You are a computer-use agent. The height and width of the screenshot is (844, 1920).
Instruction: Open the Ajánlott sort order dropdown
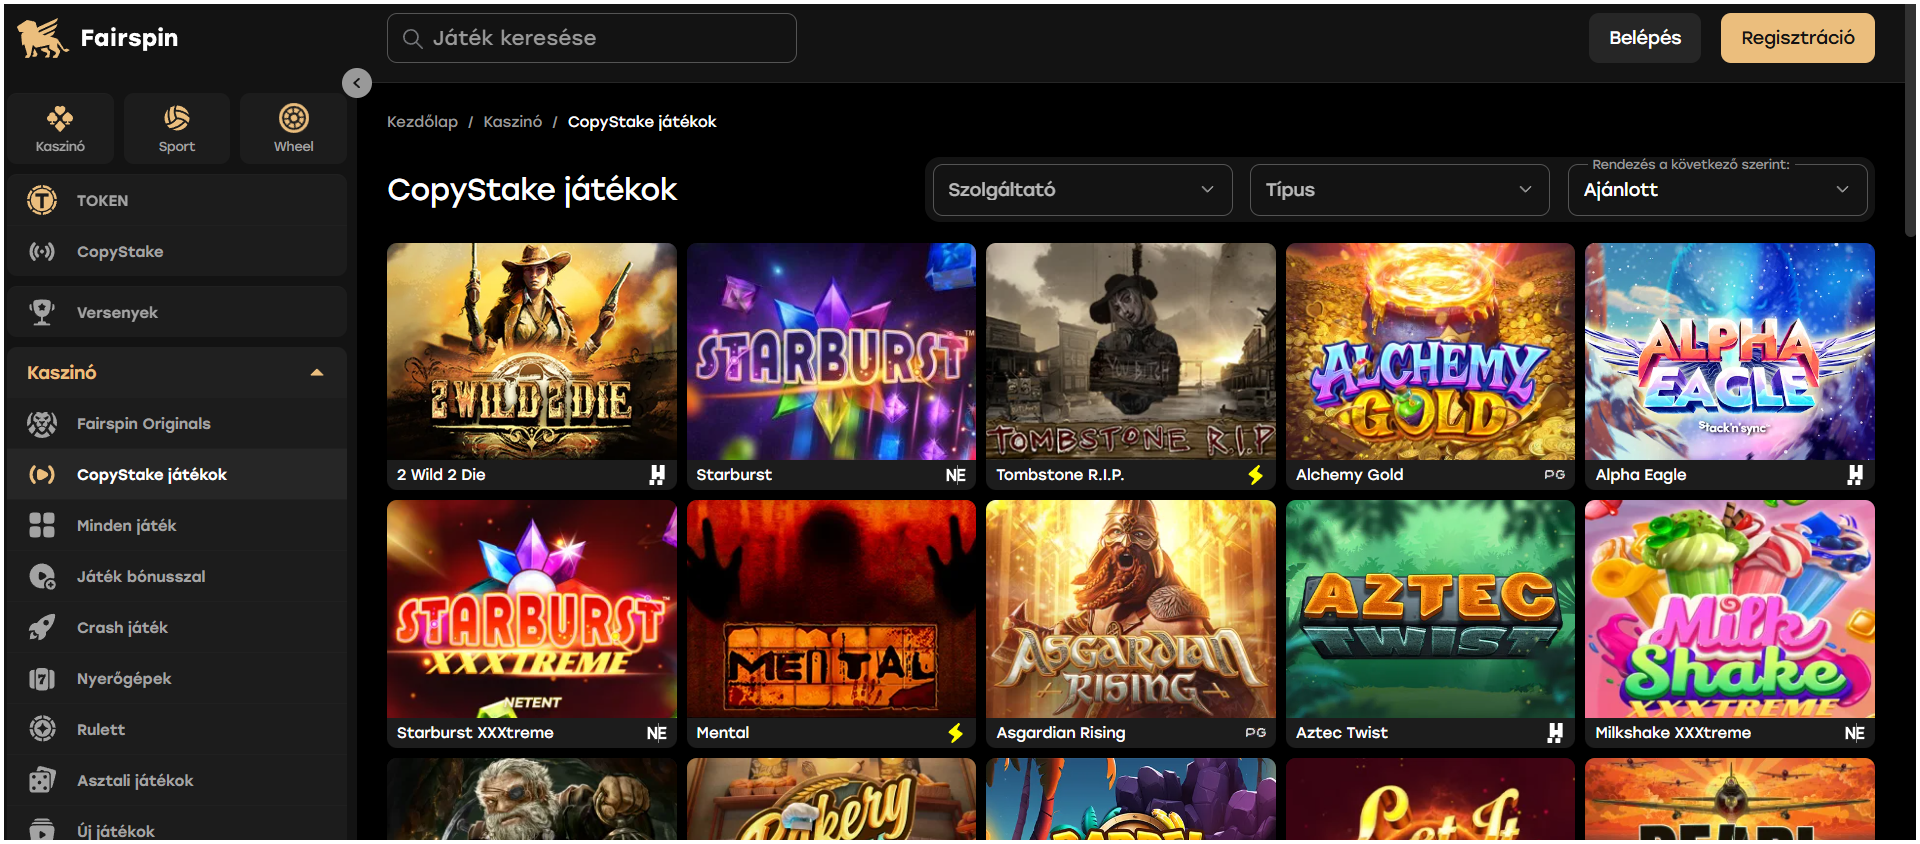(1717, 190)
